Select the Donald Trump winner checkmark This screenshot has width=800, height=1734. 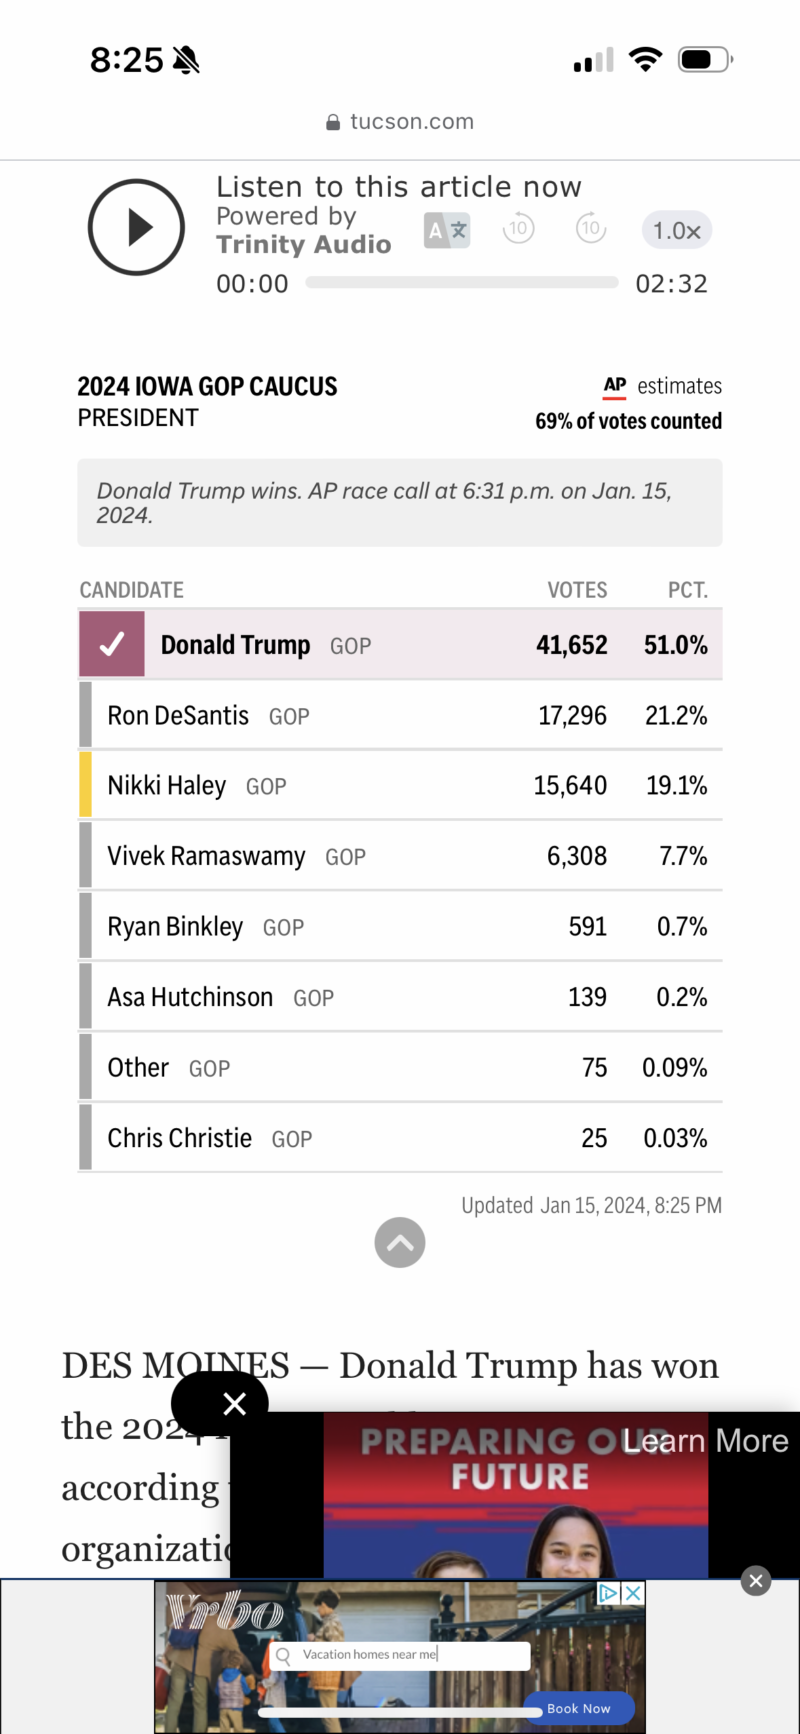[112, 644]
